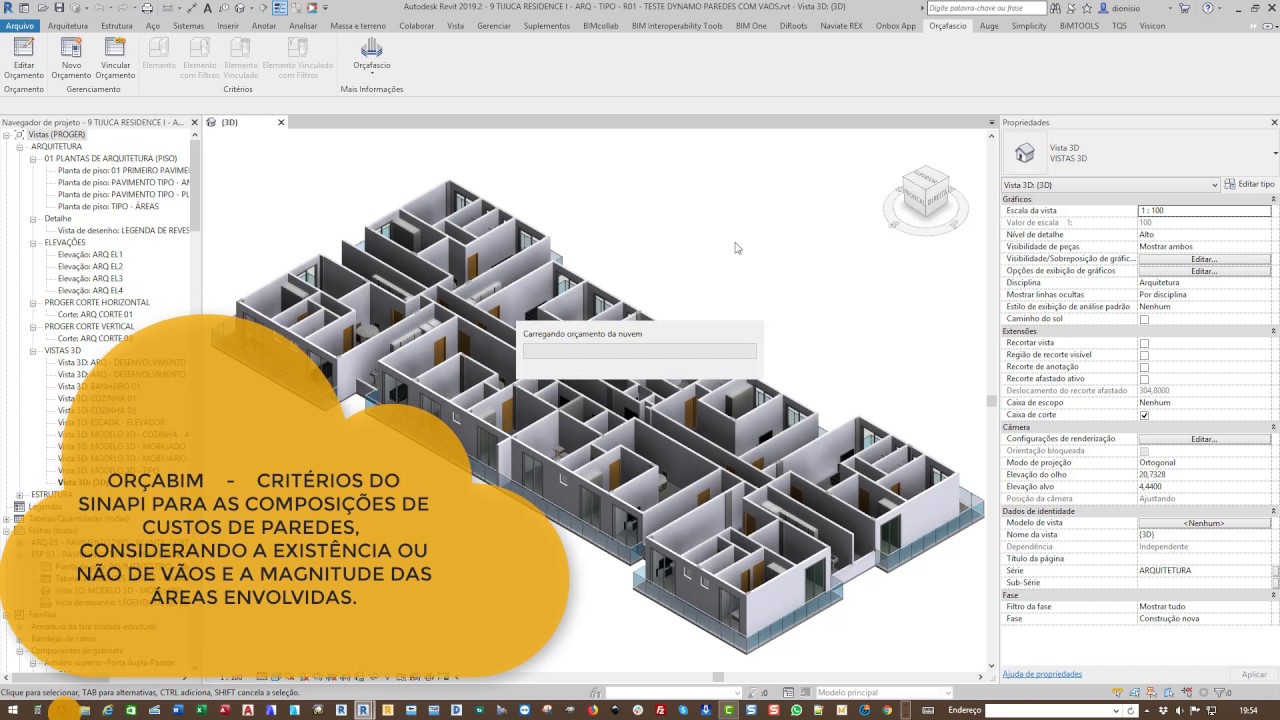Select the Orçafascio ribbon tab

click(947, 26)
